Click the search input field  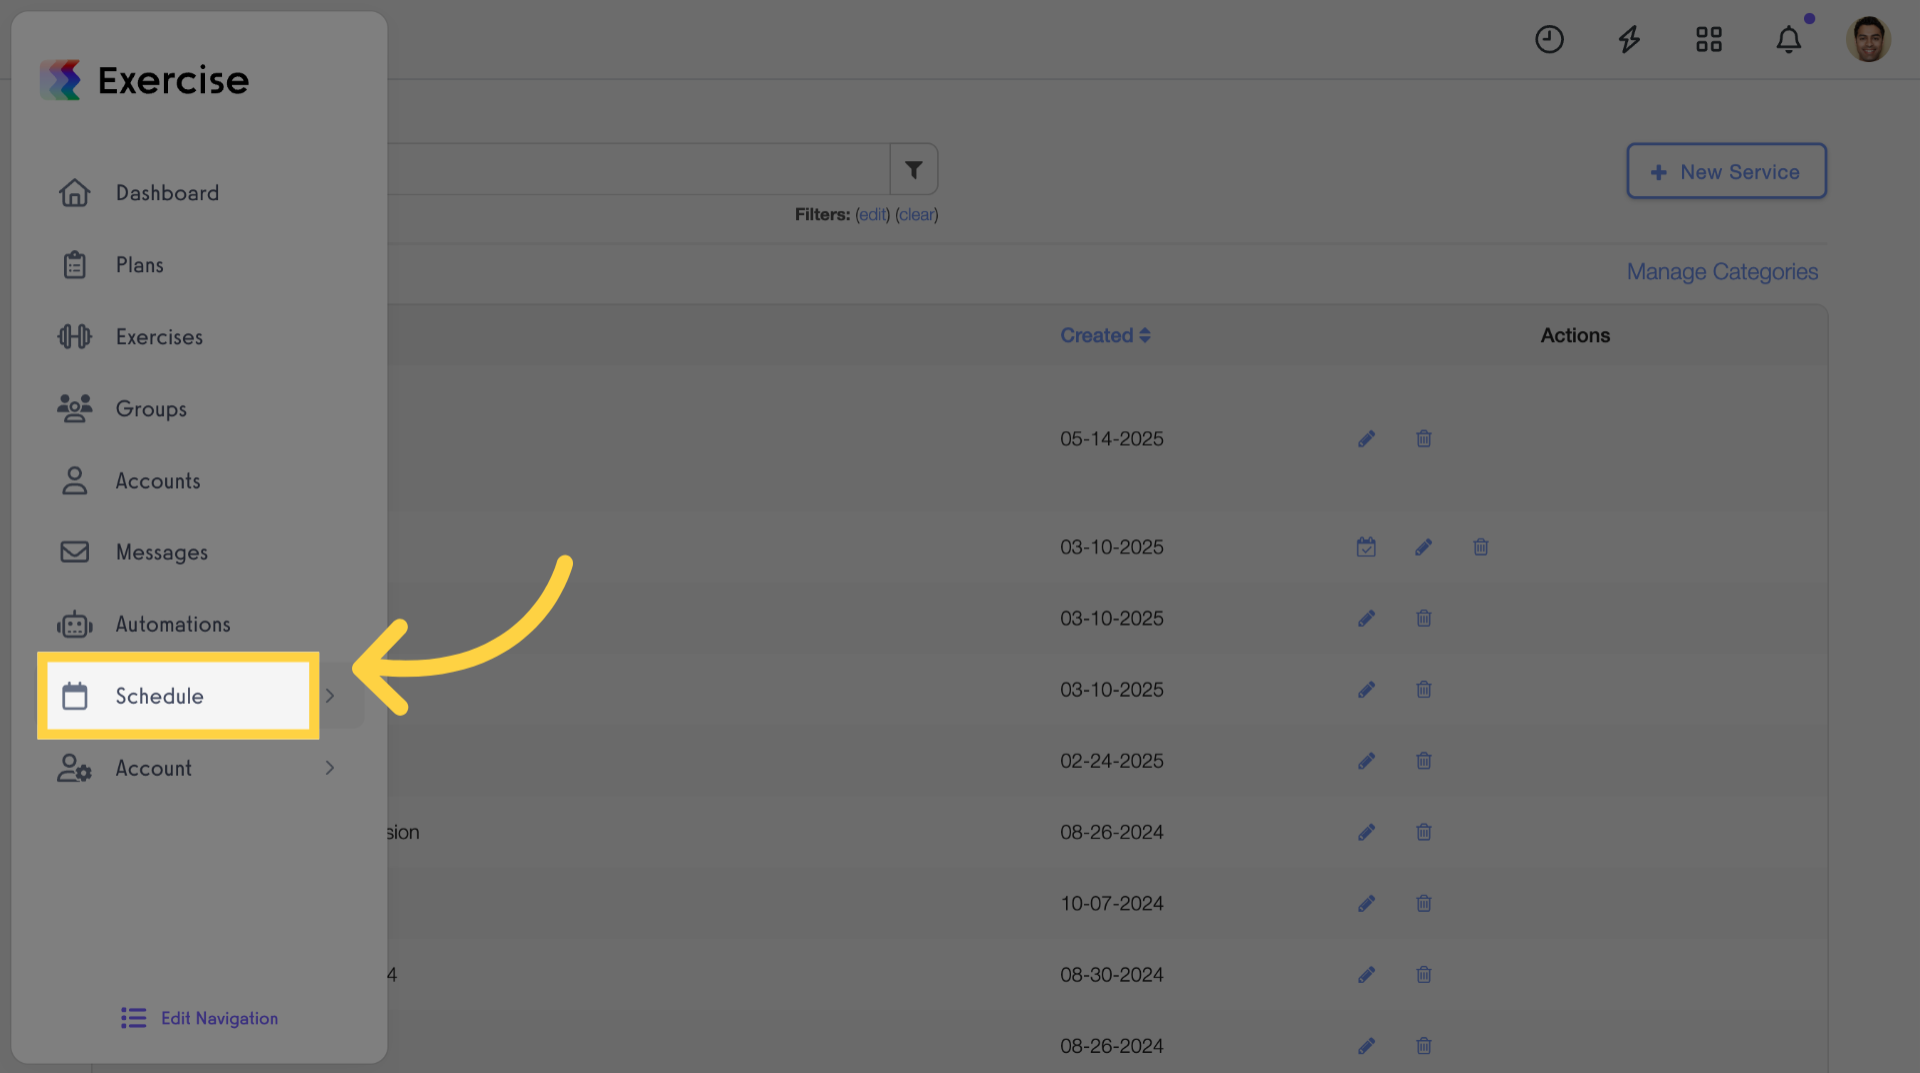coord(638,170)
